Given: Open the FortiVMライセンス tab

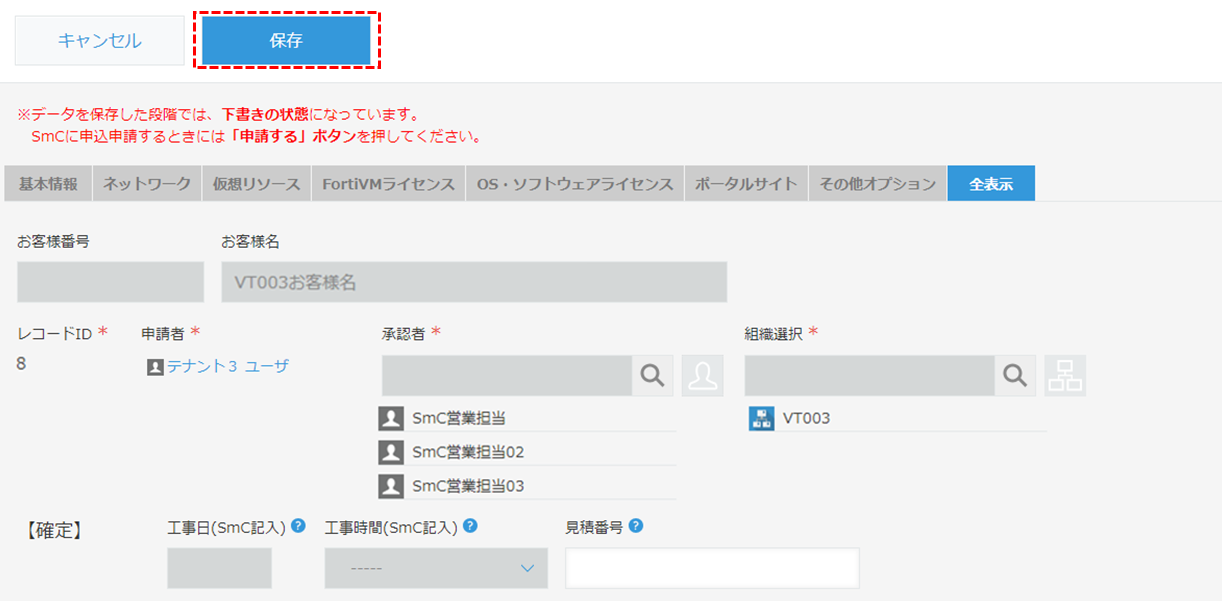Looking at the screenshot, I should (x=388, y=184).
